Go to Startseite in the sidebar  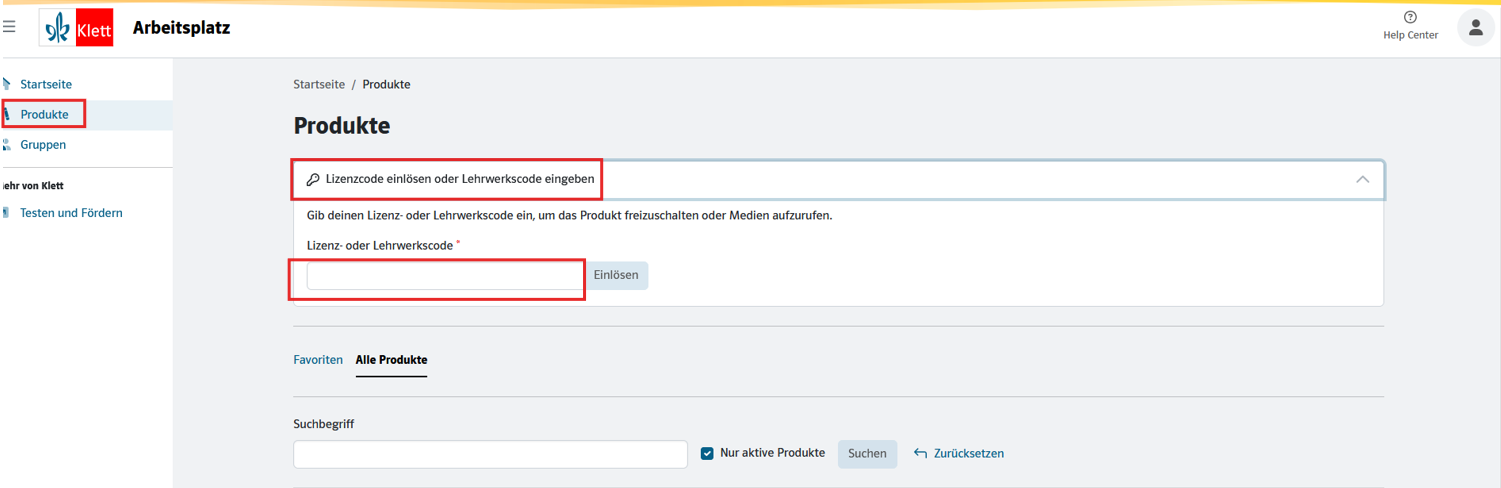click(x=46, y=84)
